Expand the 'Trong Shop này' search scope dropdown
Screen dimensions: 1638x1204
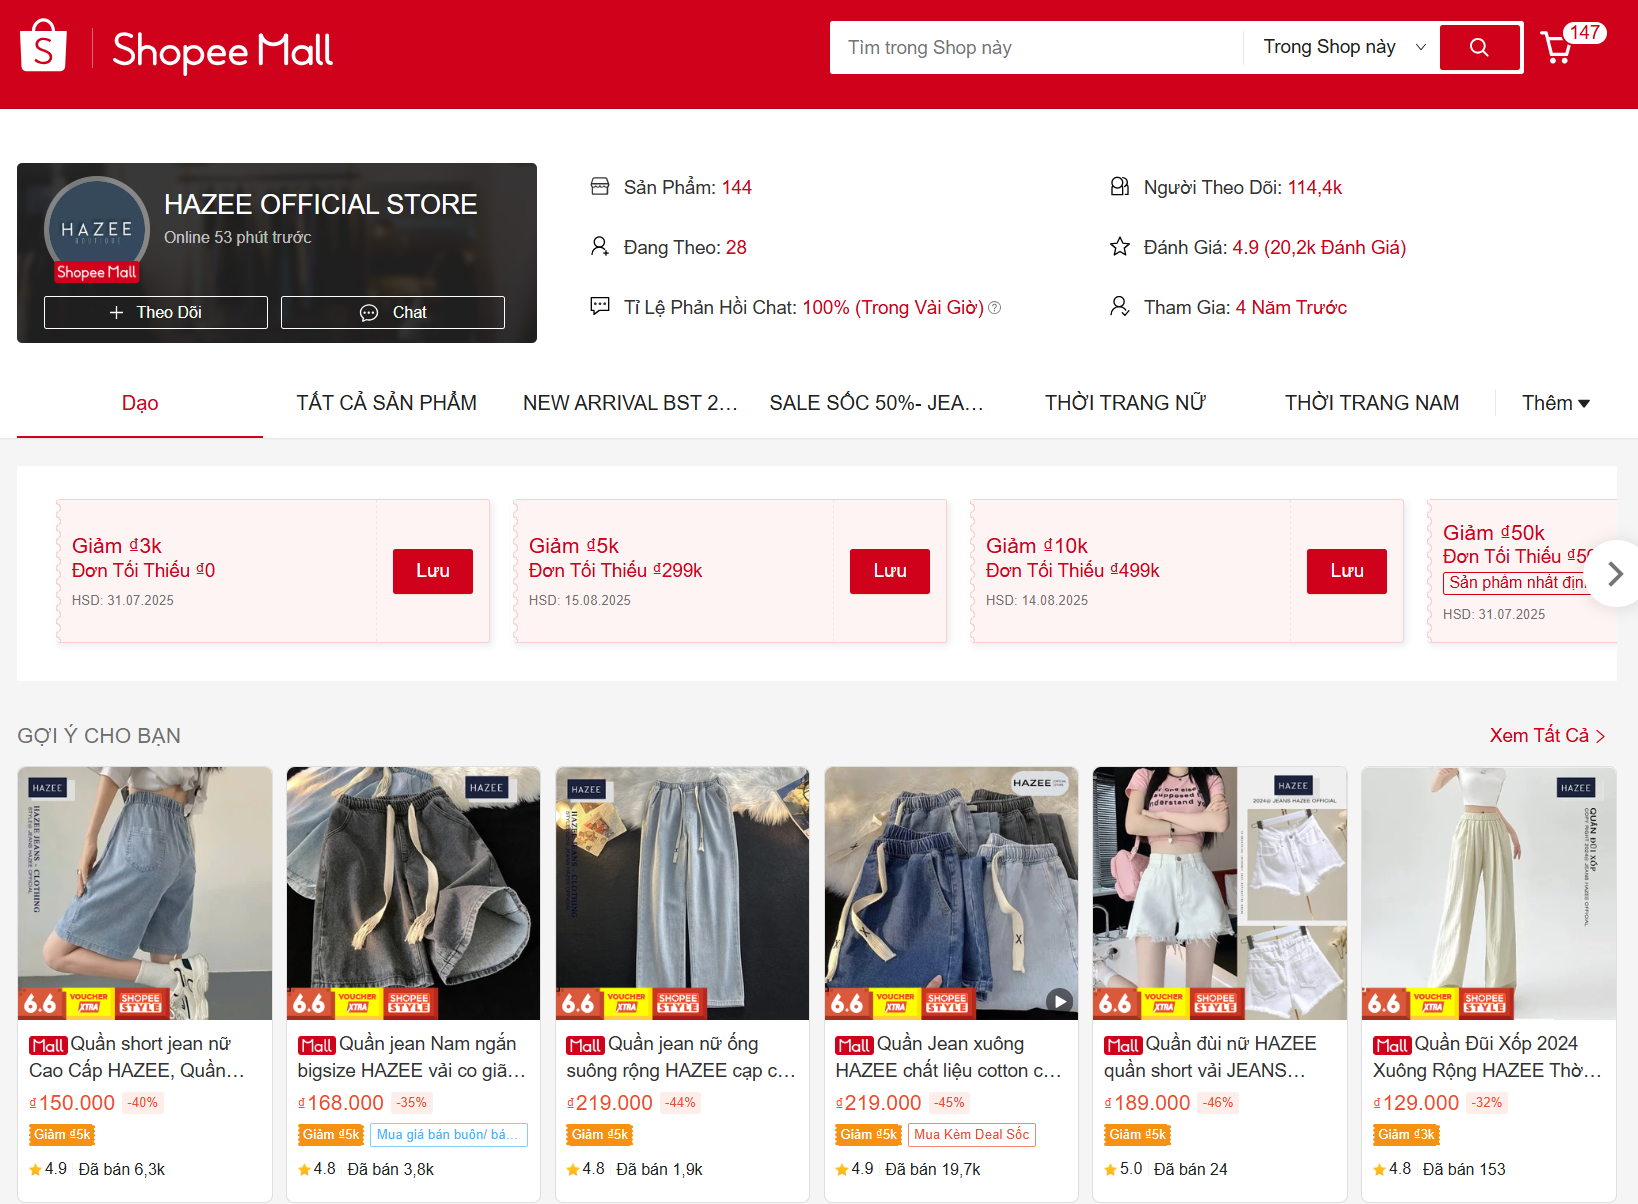(x=1343, y=47)
